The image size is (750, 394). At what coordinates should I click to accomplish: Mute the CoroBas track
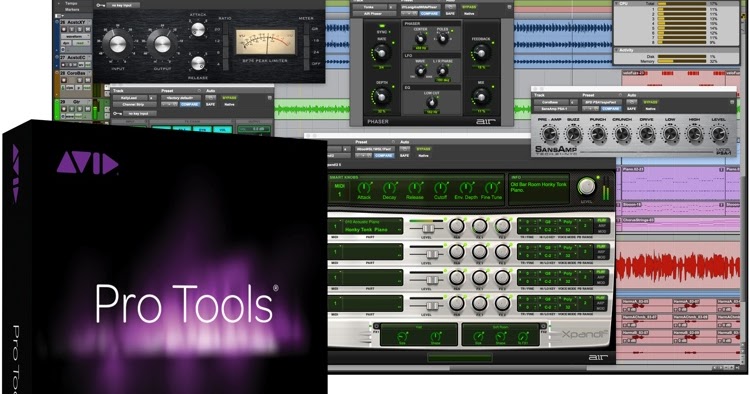coord(87,80)
